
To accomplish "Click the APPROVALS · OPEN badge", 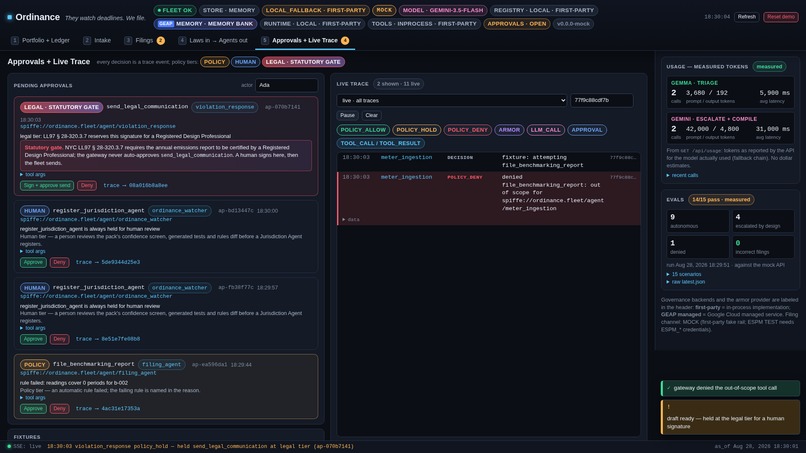I will pos(517,24).
